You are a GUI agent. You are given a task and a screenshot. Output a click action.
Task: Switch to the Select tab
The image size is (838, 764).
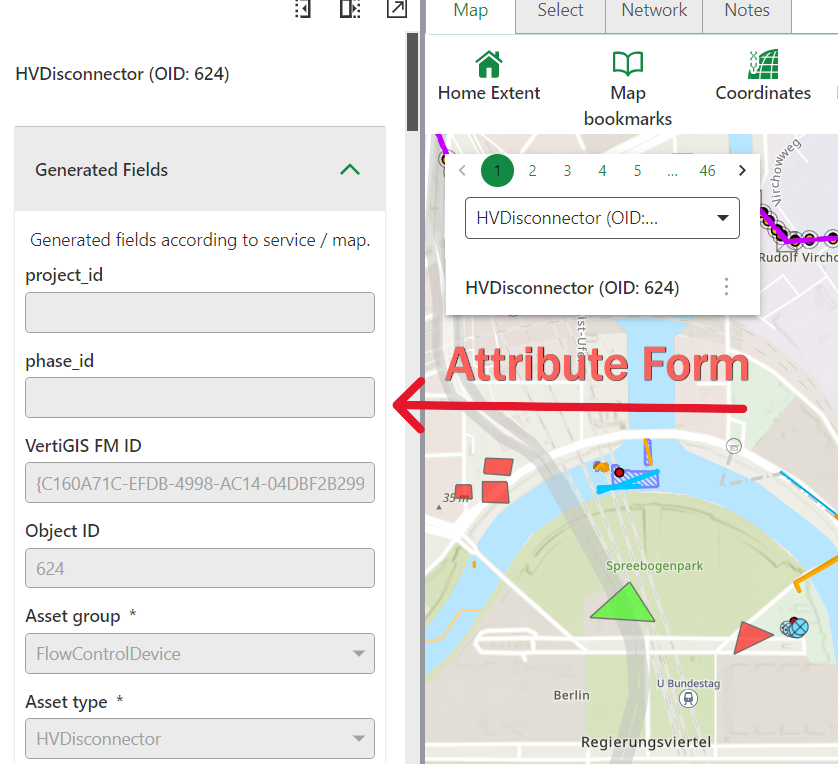tap(559, 10)
